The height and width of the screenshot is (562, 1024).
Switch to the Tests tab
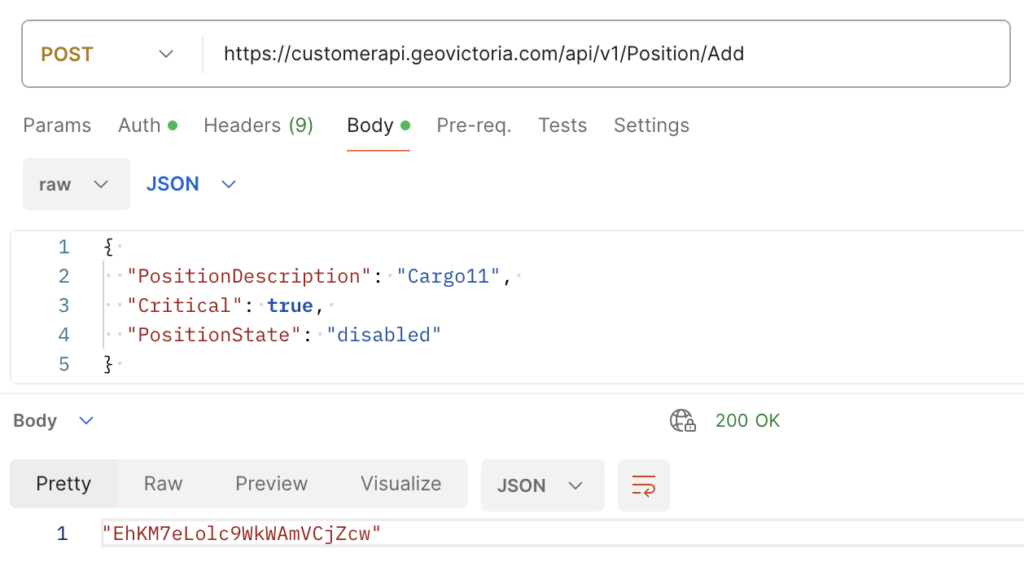[562, 125]
